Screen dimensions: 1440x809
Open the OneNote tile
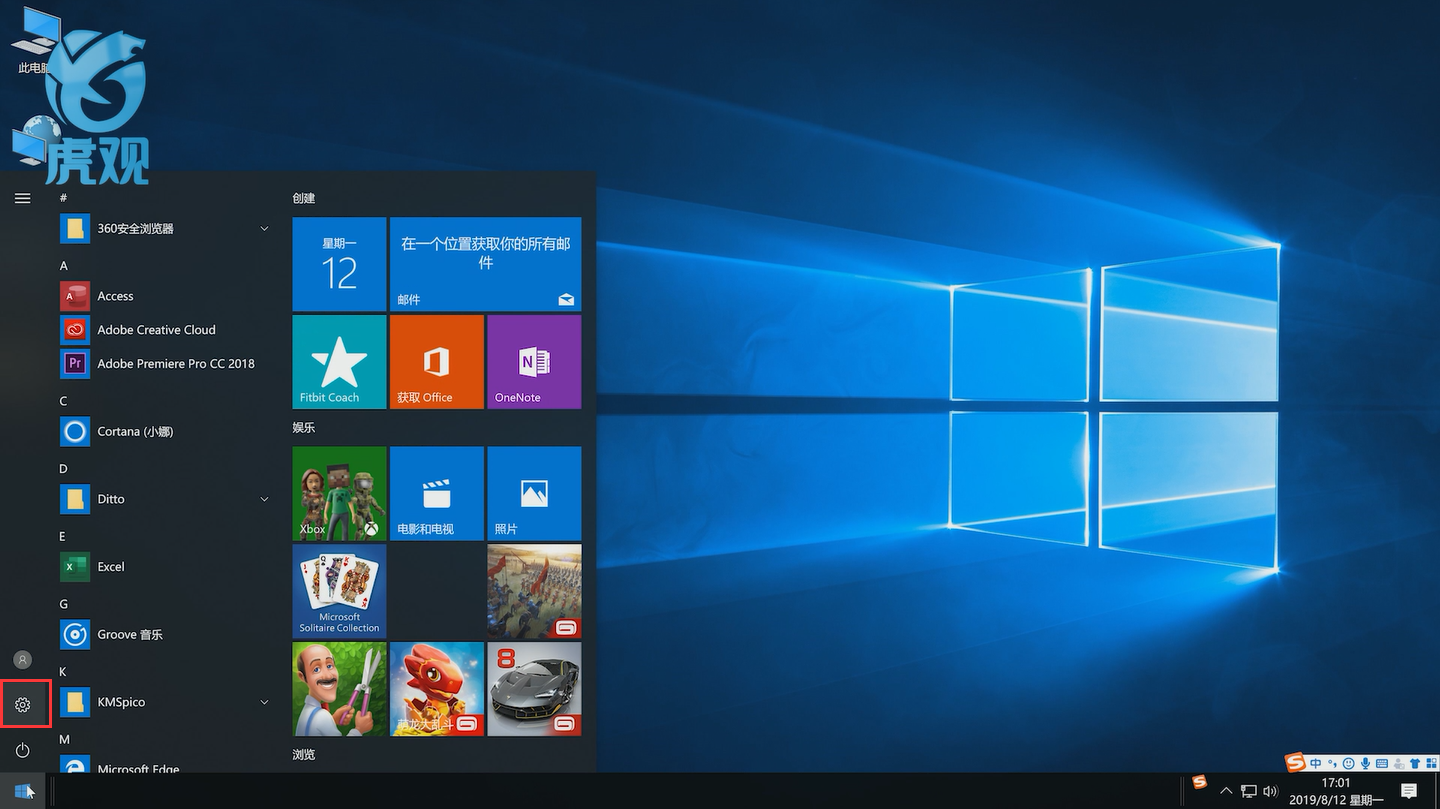[534, 362]
